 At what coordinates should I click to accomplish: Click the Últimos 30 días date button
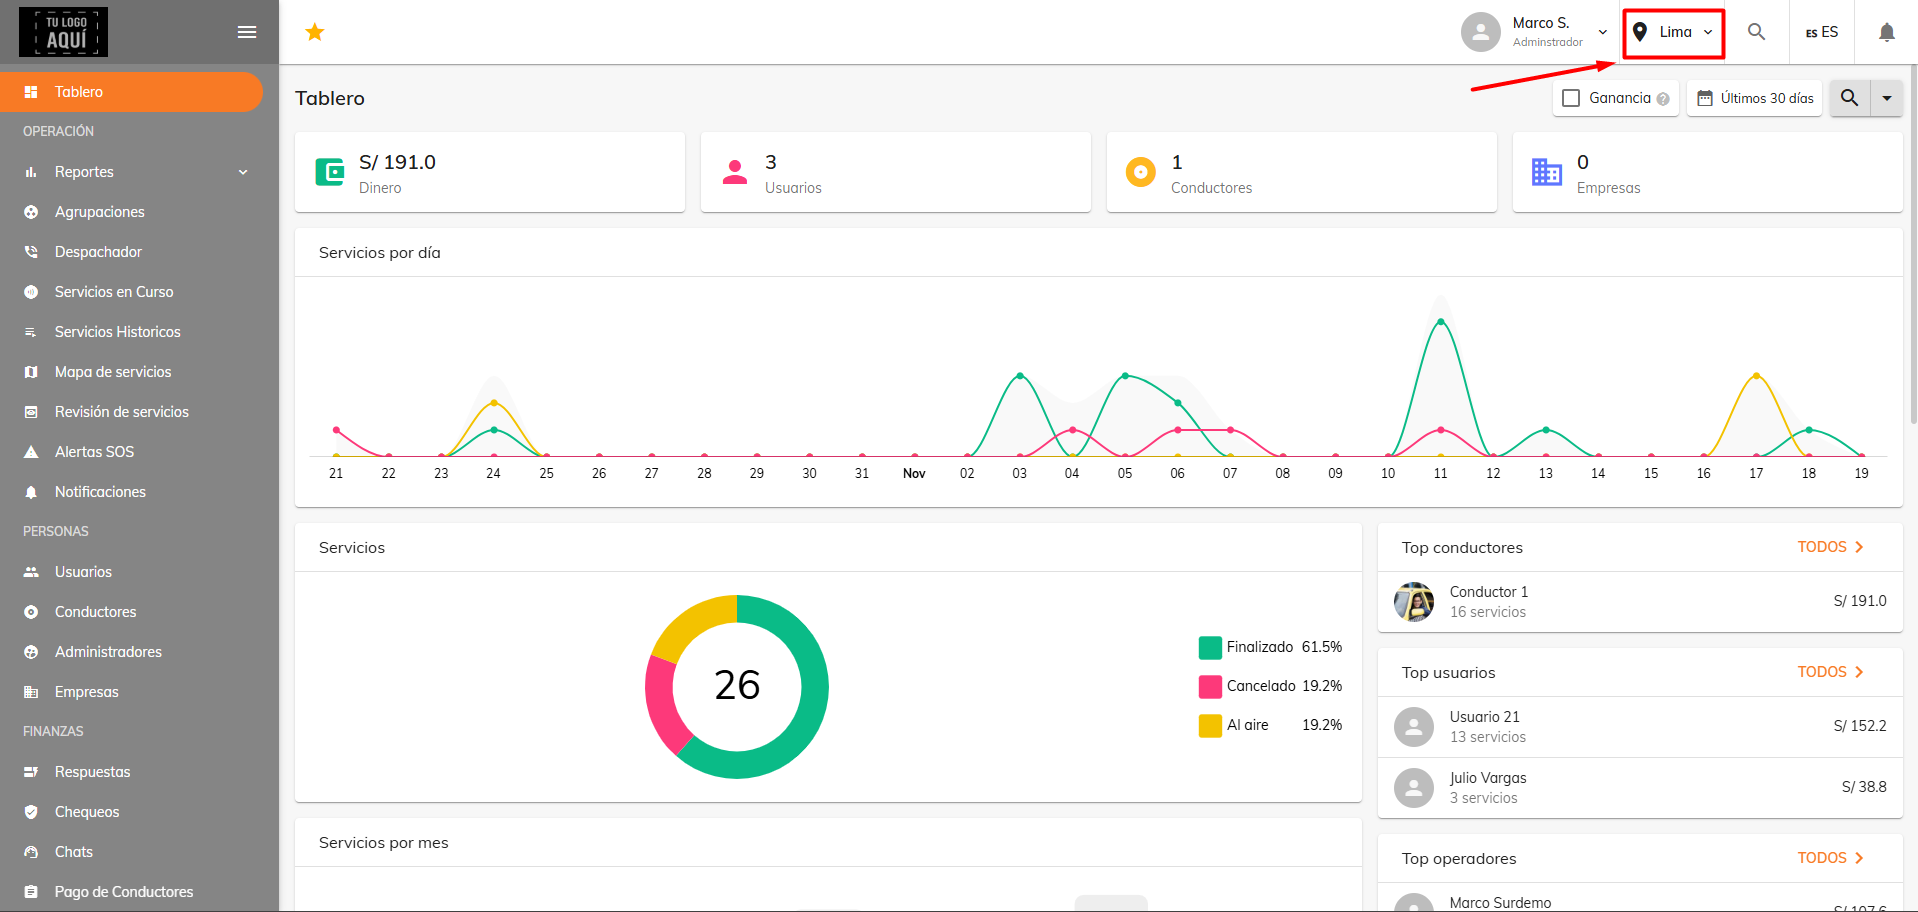tap(1755, 98)
